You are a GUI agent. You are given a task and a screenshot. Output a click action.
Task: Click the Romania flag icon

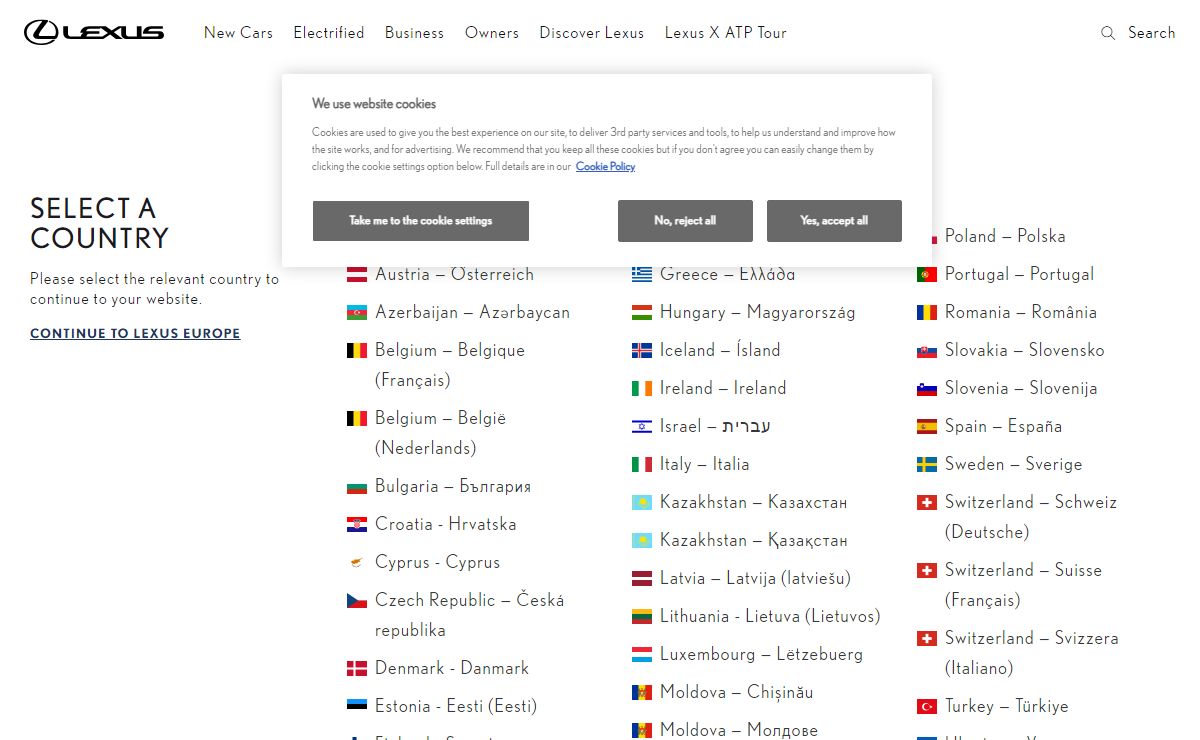pos(927,312)
